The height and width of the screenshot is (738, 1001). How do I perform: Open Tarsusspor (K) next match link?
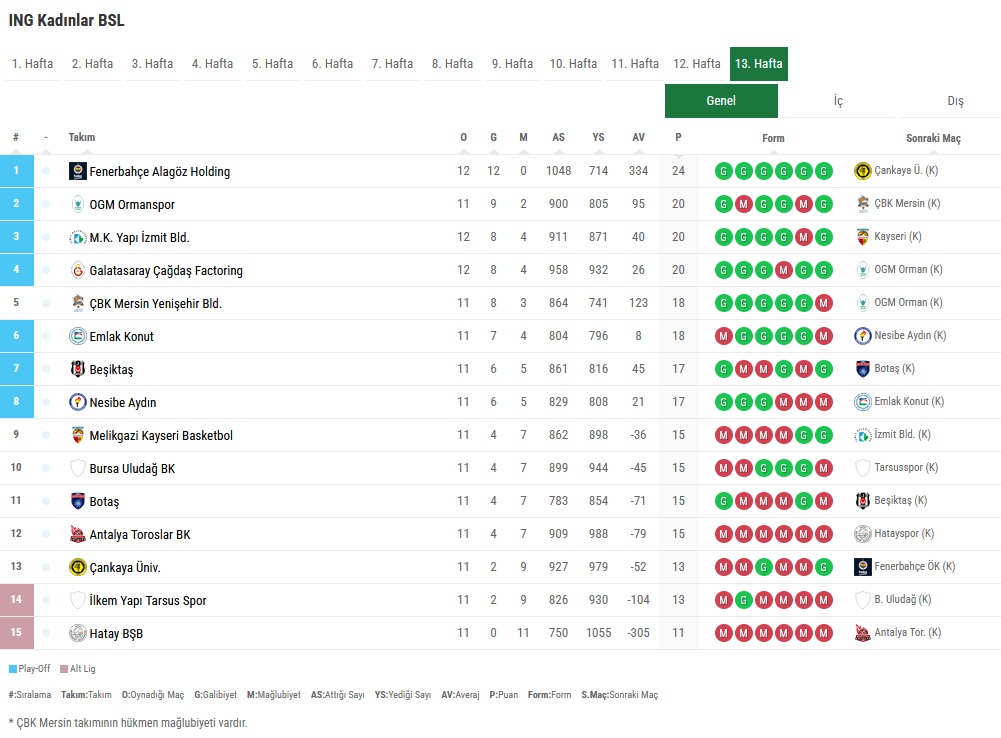coord(906,467)
